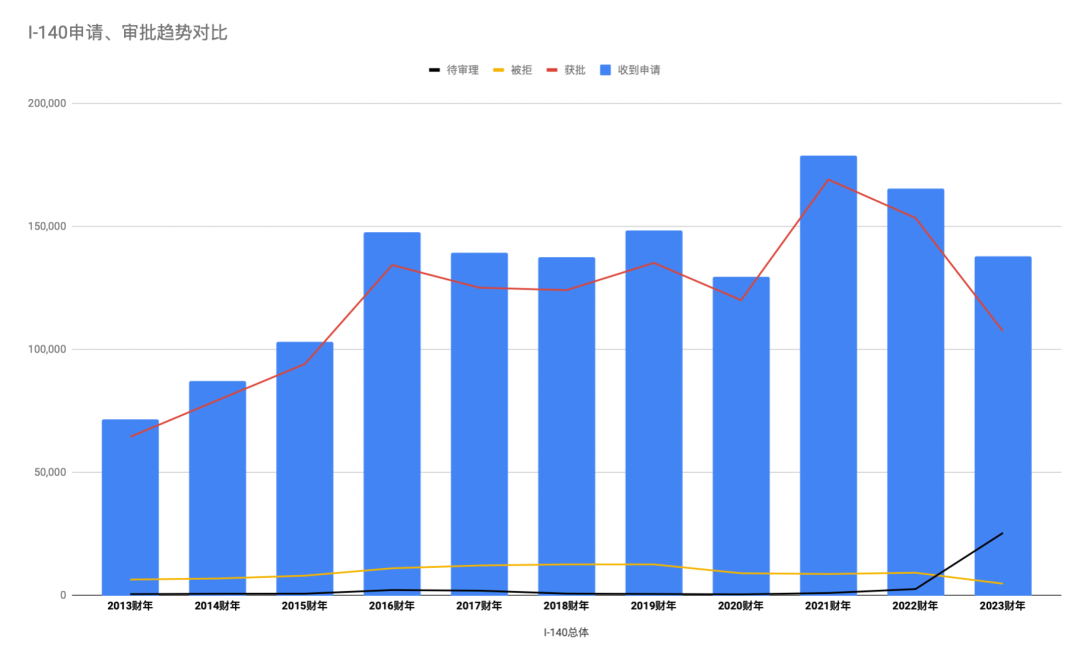
Task: Click the 100,000 y-axis label
Action: coord(47,349)
